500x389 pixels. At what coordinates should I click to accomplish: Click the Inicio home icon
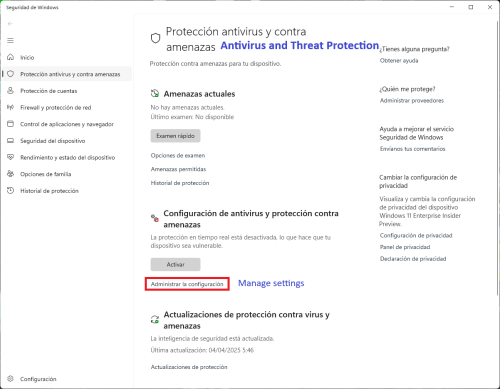pos(11,57)
